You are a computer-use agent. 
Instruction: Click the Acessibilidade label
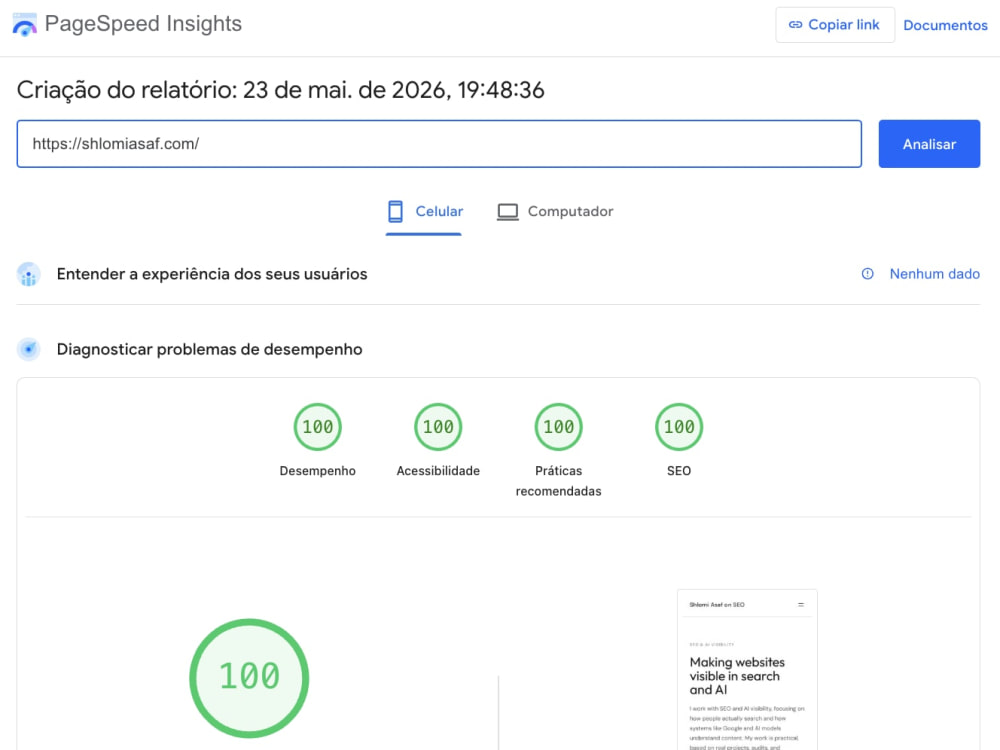[438, 471]
